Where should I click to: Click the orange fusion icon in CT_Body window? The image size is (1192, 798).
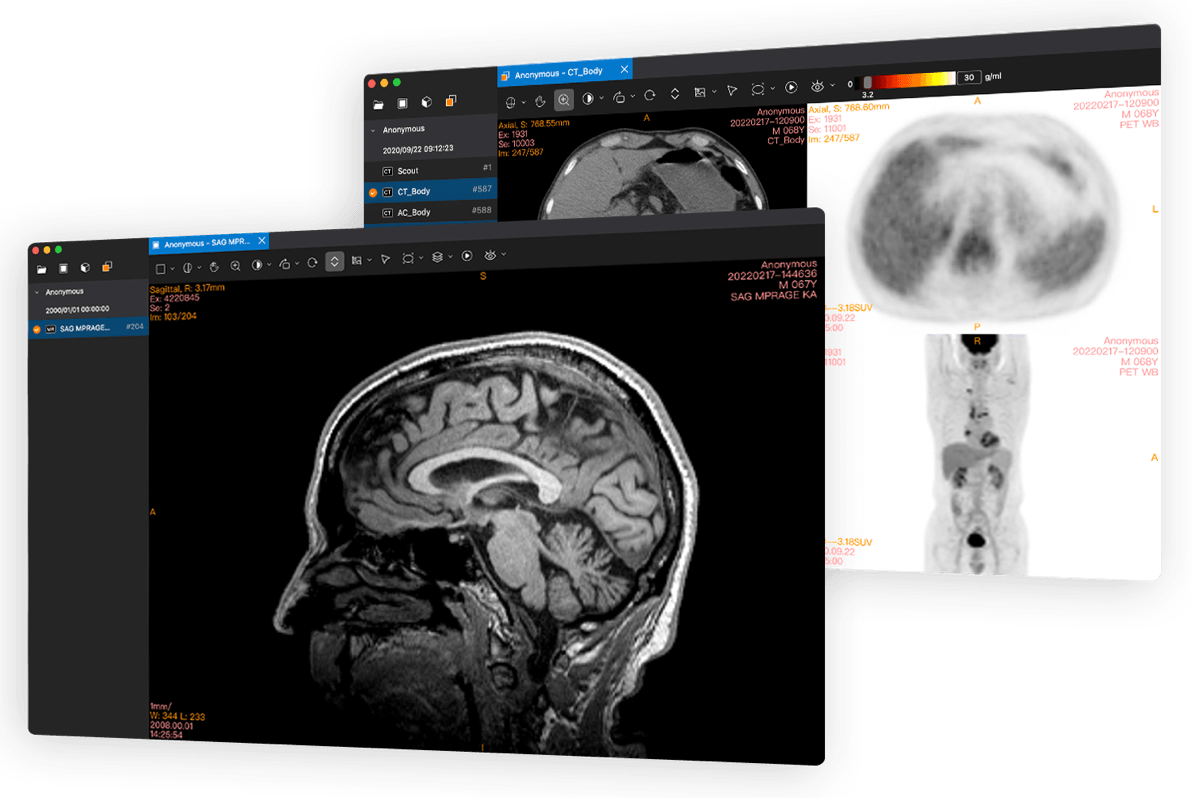pyautogui.click(x=451, y=100)
